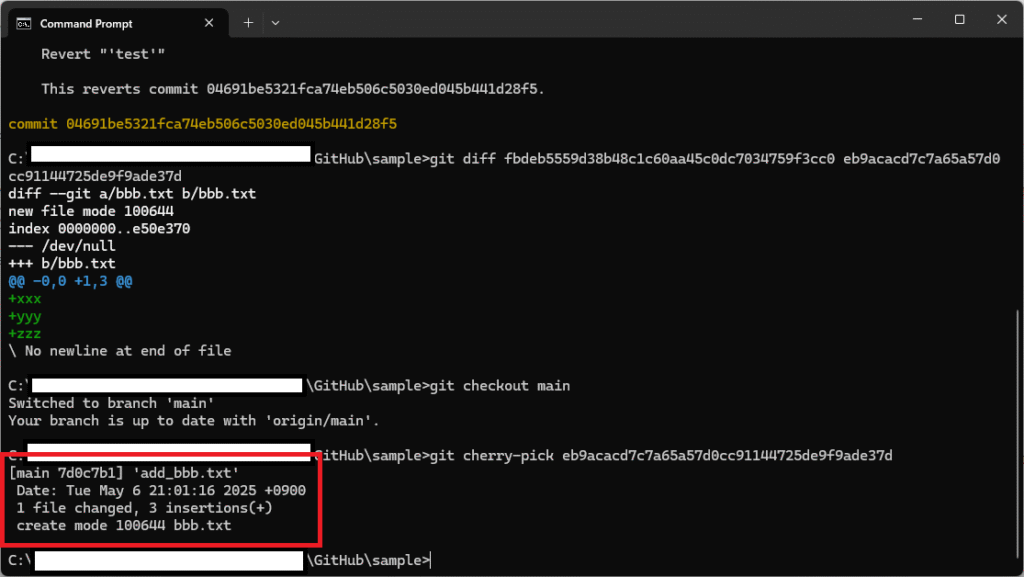Viewport: 1024px width, 577px height.
Task: Maximize the terminal window
Action: (x=959, y=20)
